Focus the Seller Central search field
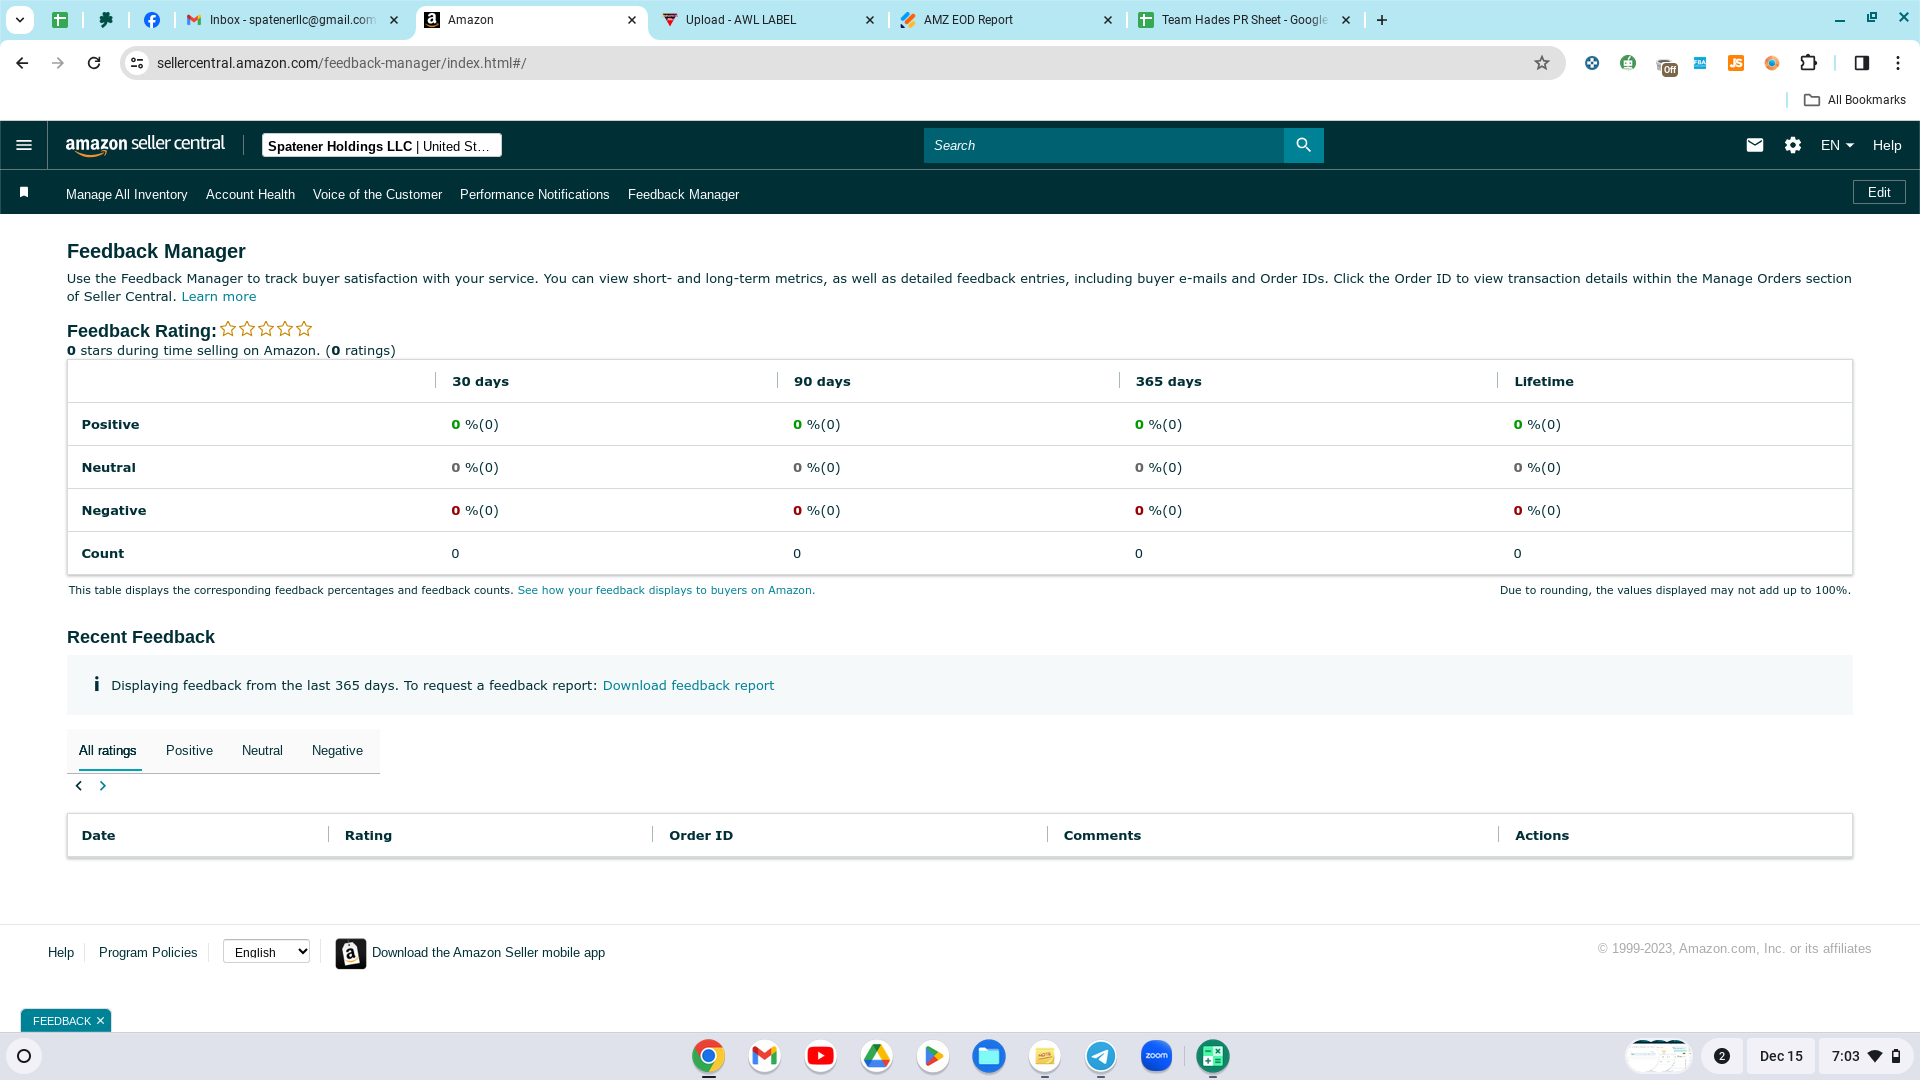Screen dimensions: 1920x1080 [1103, 145]
